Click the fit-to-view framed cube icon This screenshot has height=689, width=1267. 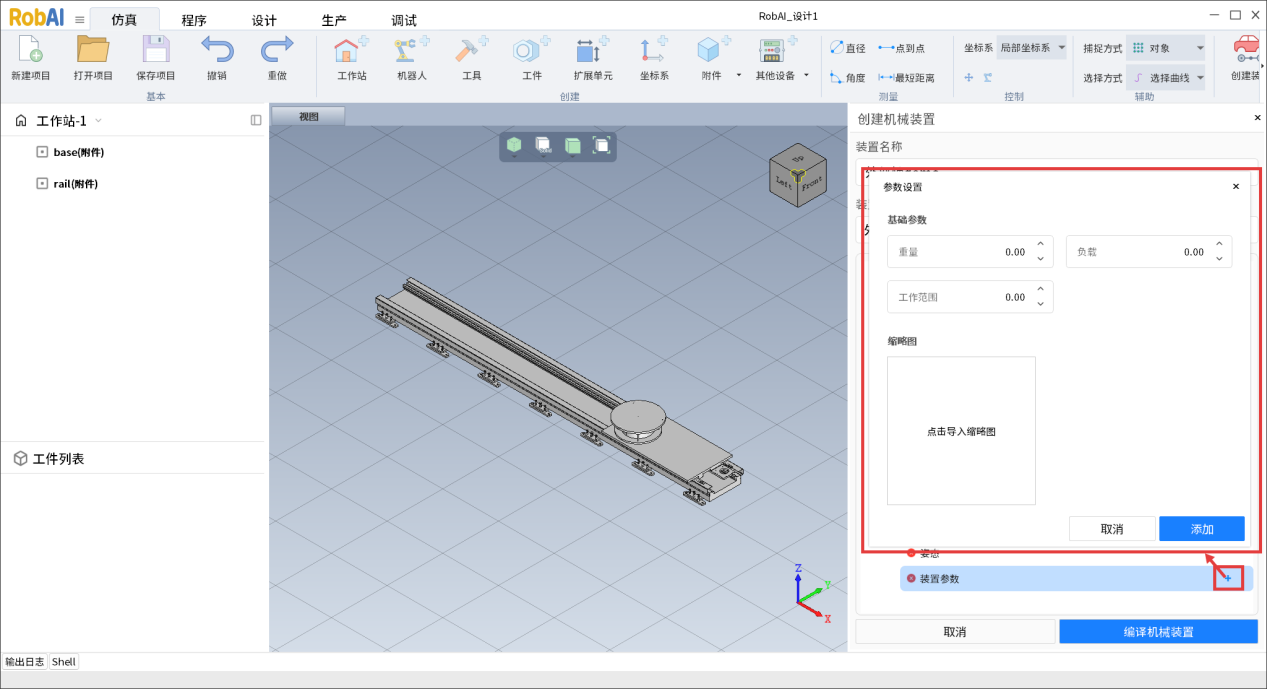click(x=602, y=146)
